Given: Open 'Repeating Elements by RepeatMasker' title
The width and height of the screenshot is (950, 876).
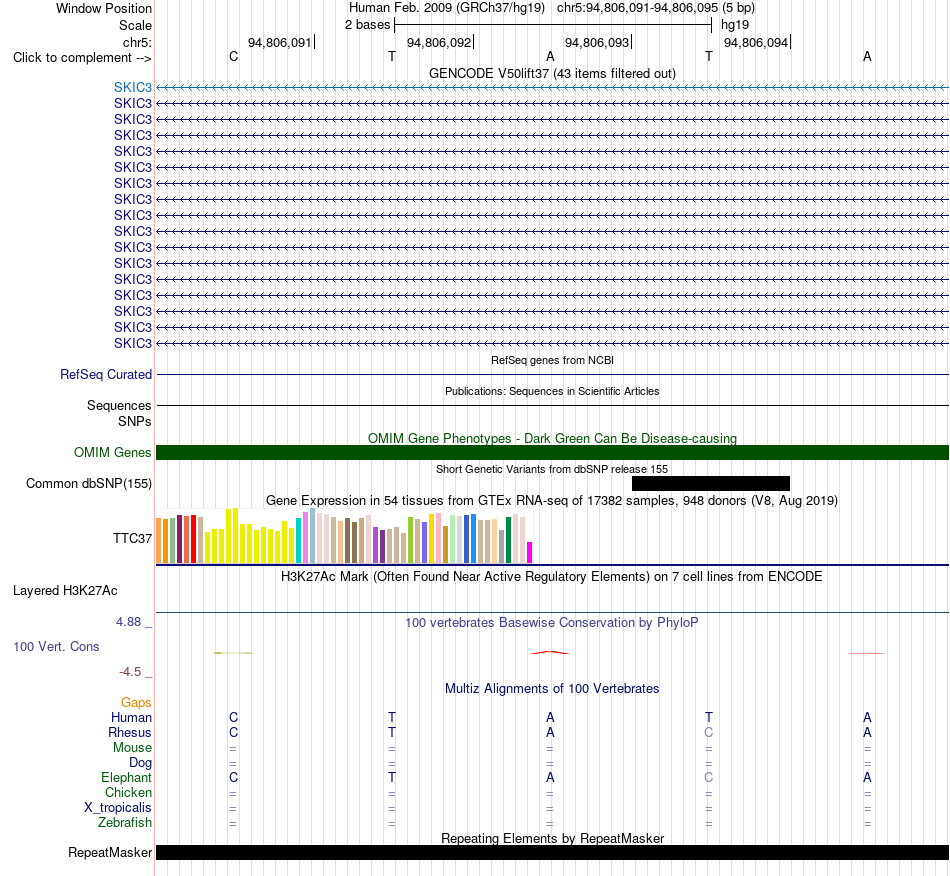Looking at the screenshot, I should (552, 838).
